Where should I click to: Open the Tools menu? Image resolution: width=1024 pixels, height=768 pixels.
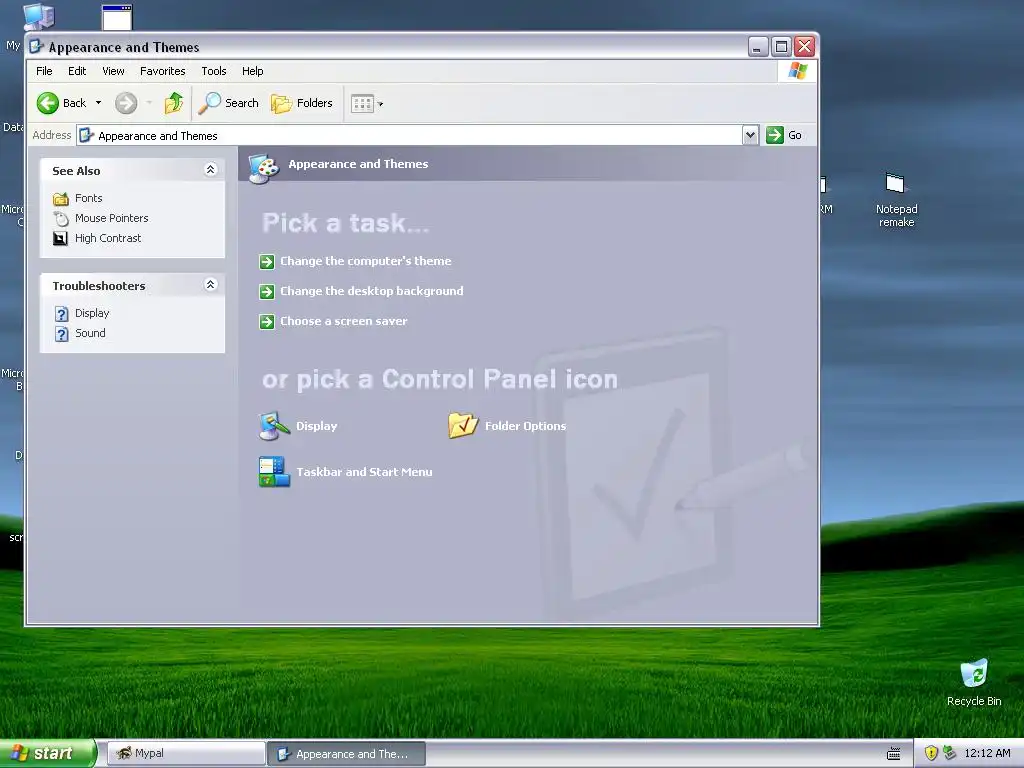pyautogui.click(x=214, y=71)
